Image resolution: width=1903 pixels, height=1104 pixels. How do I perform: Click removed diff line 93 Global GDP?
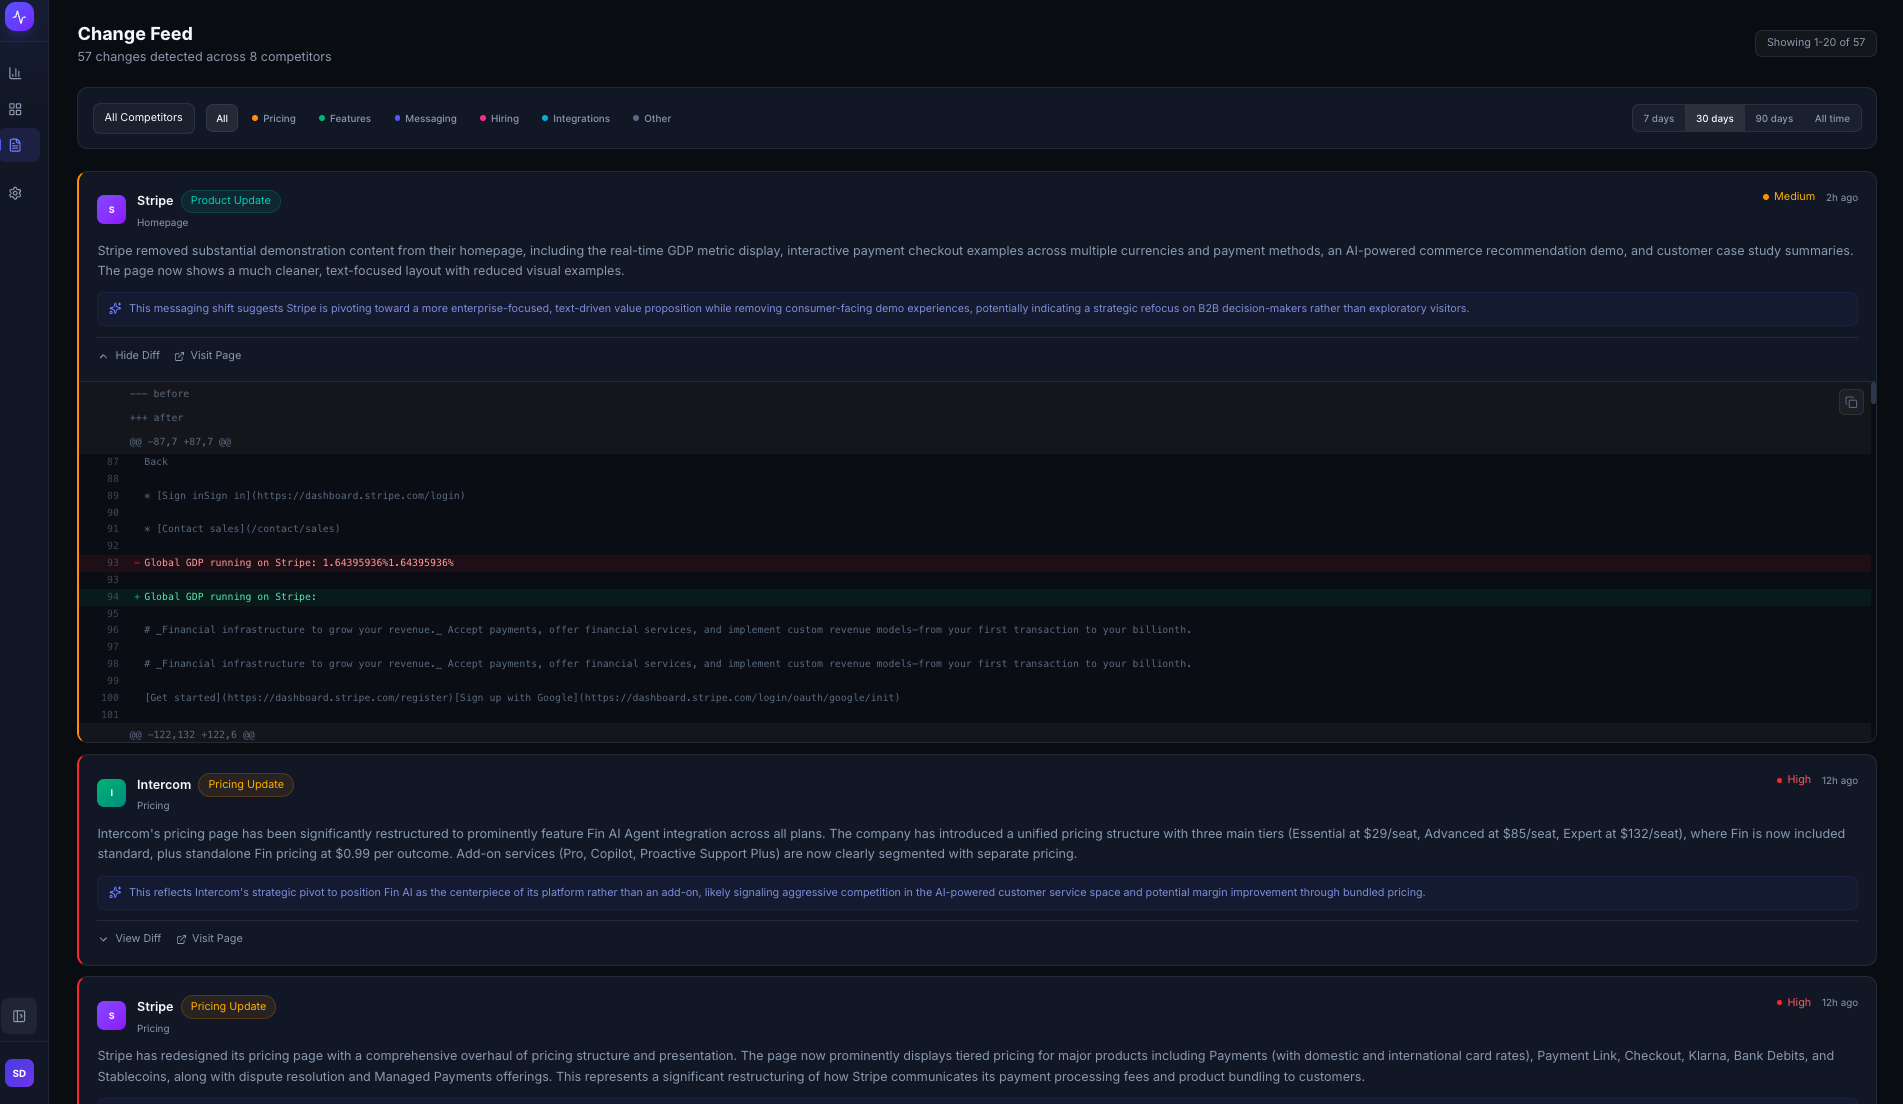click(974, 563)
